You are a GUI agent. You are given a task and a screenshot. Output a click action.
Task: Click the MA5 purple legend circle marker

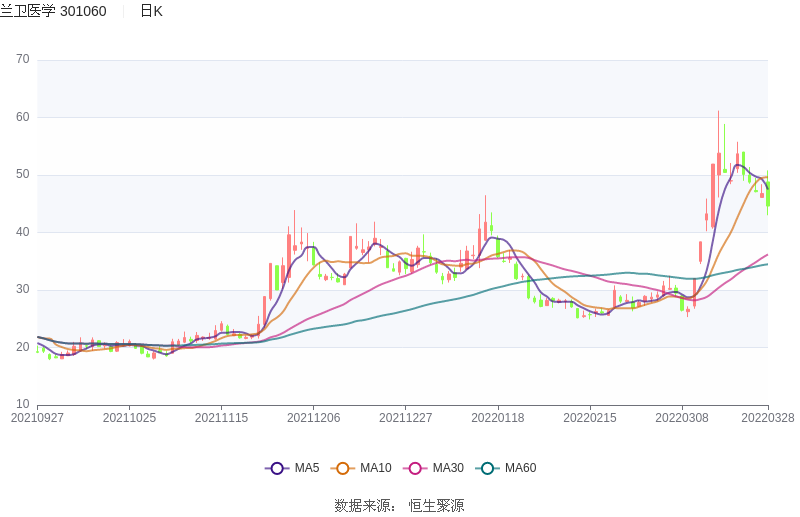tap(277, 468)
